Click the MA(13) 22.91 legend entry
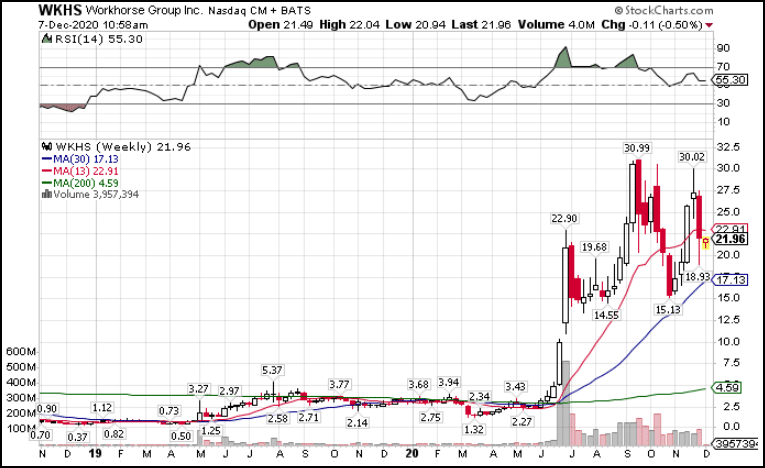This screenshot has height=468, width=765. coord(81,171)
